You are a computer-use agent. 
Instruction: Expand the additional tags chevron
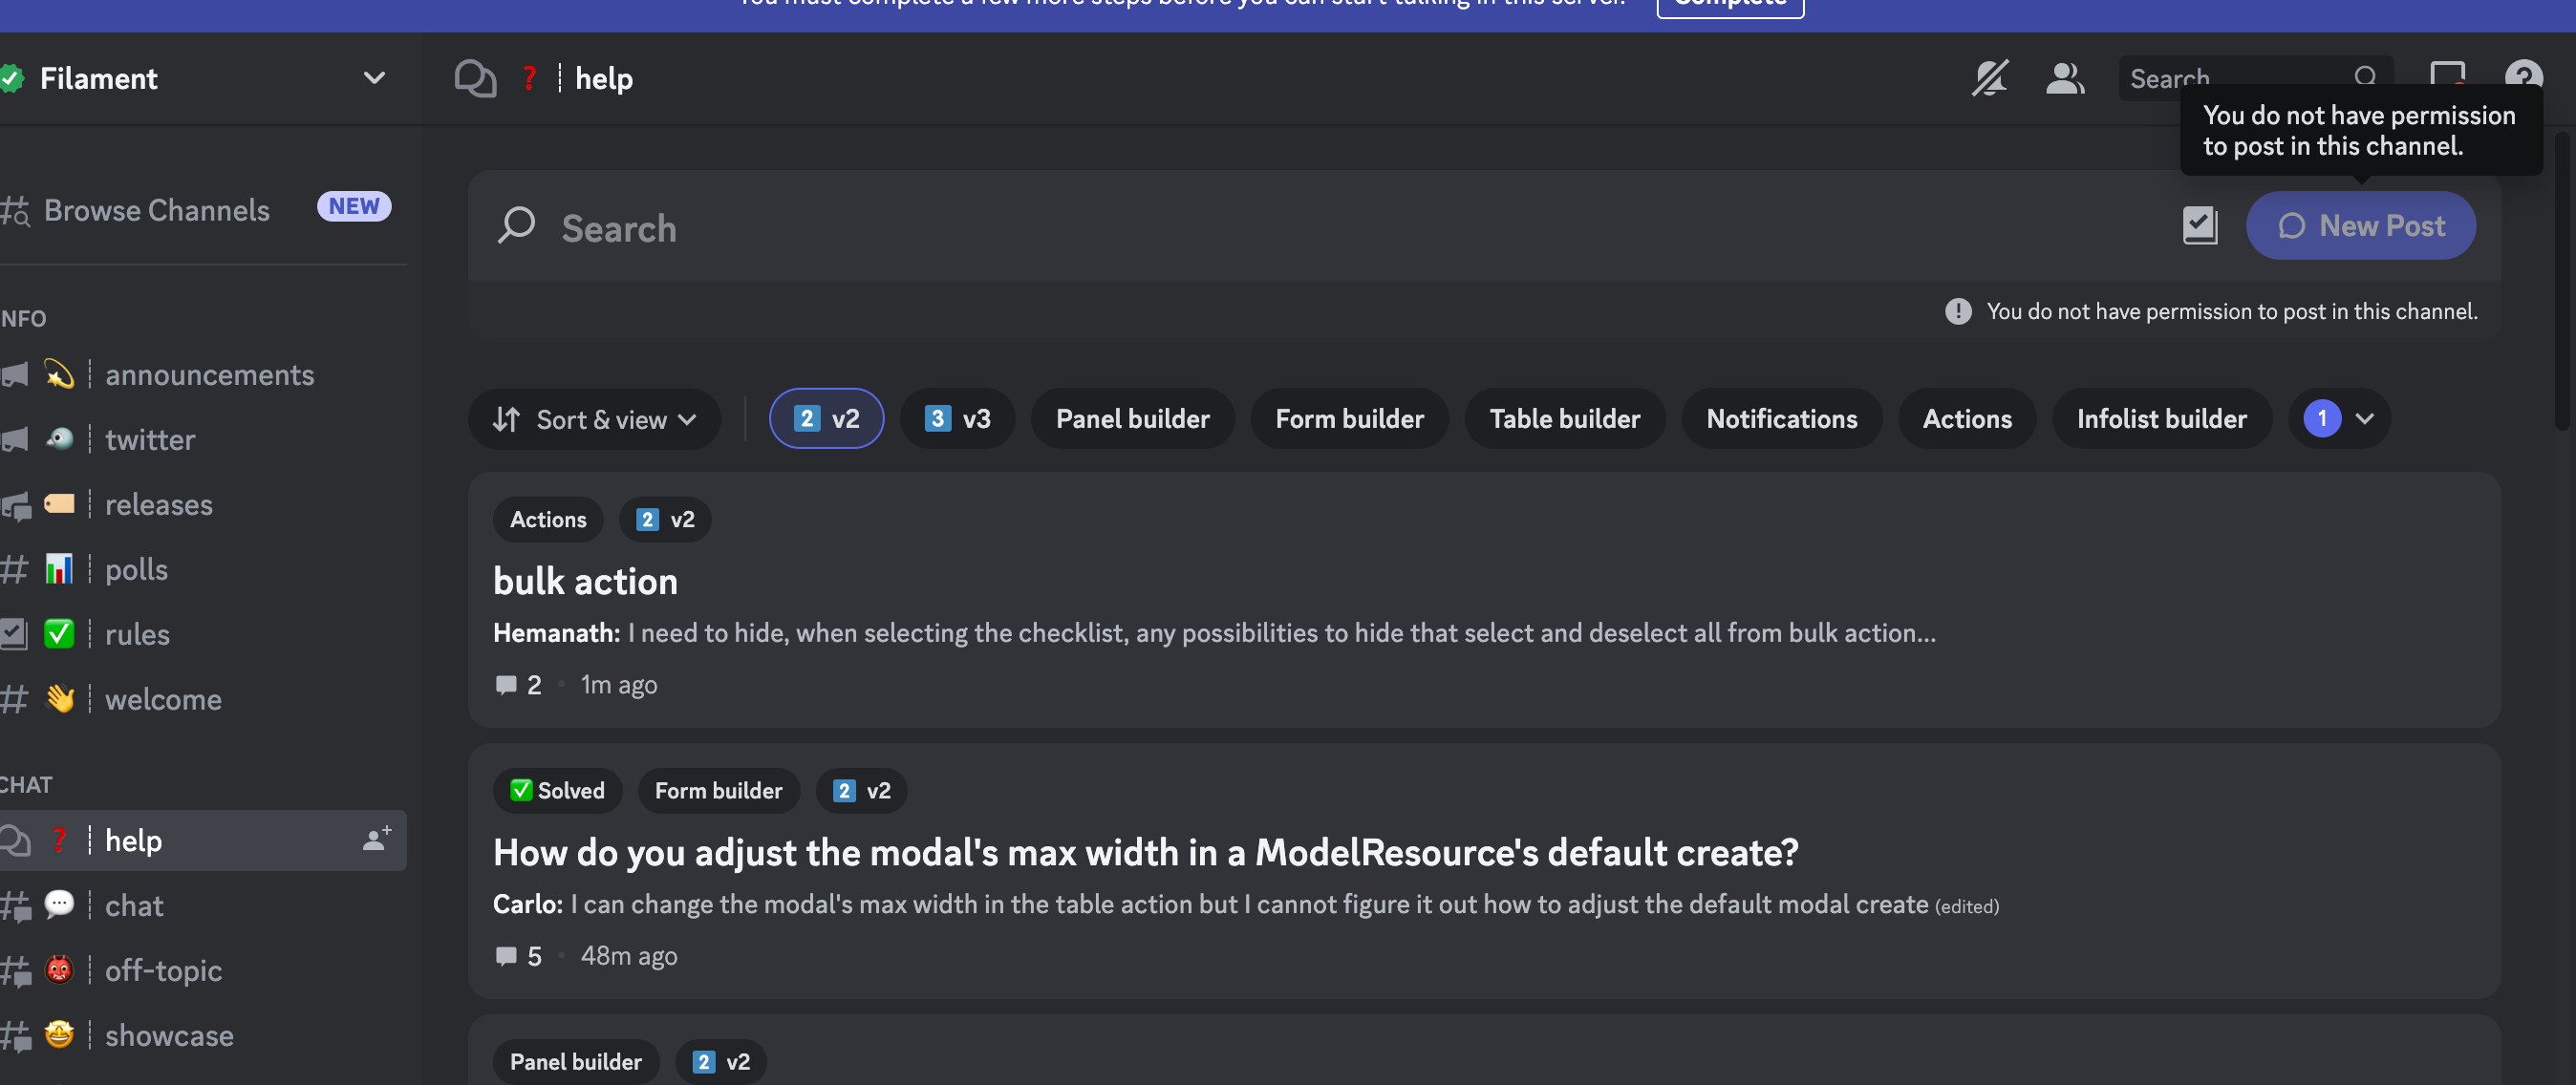coord(2364,419)
